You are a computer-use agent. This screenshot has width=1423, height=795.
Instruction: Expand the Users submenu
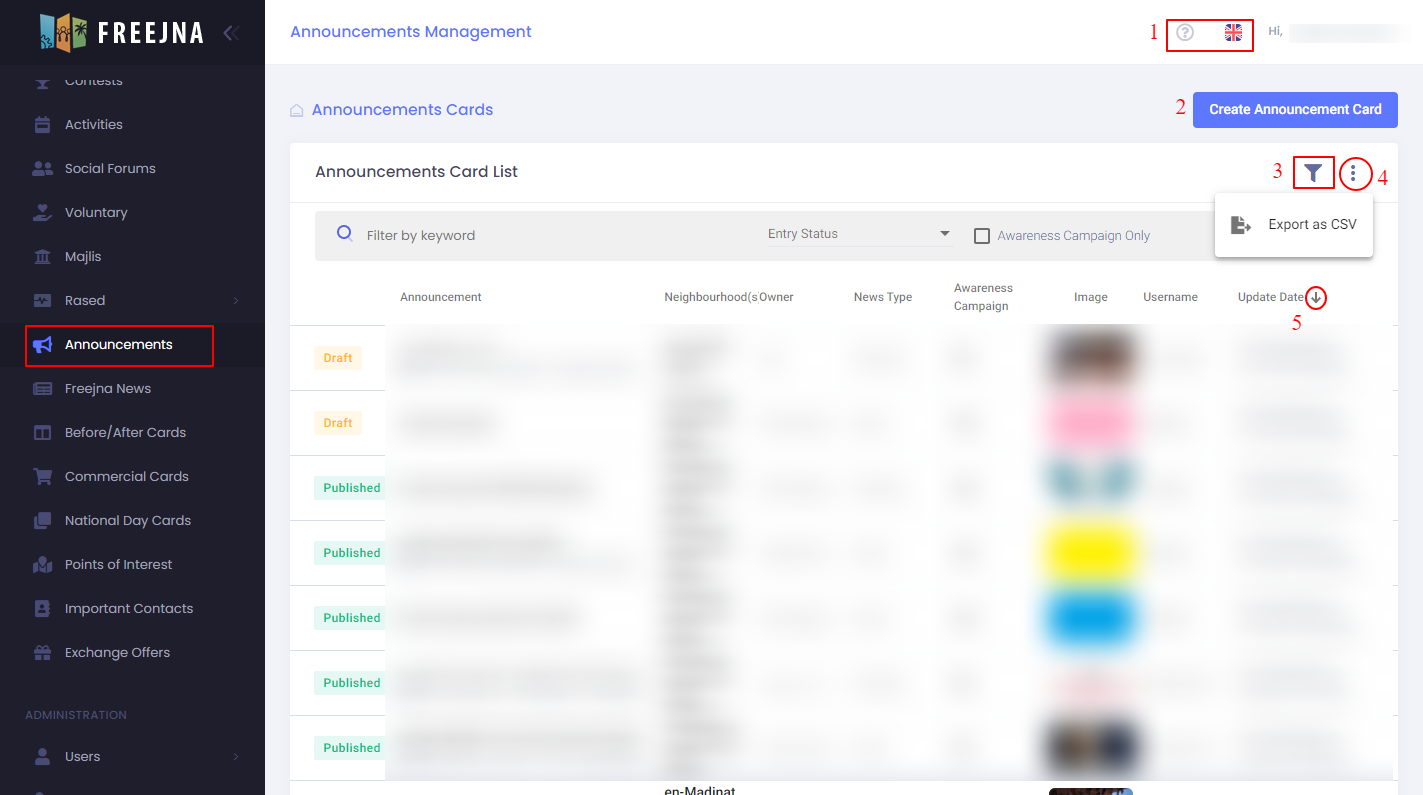click(x=235, y=756)
